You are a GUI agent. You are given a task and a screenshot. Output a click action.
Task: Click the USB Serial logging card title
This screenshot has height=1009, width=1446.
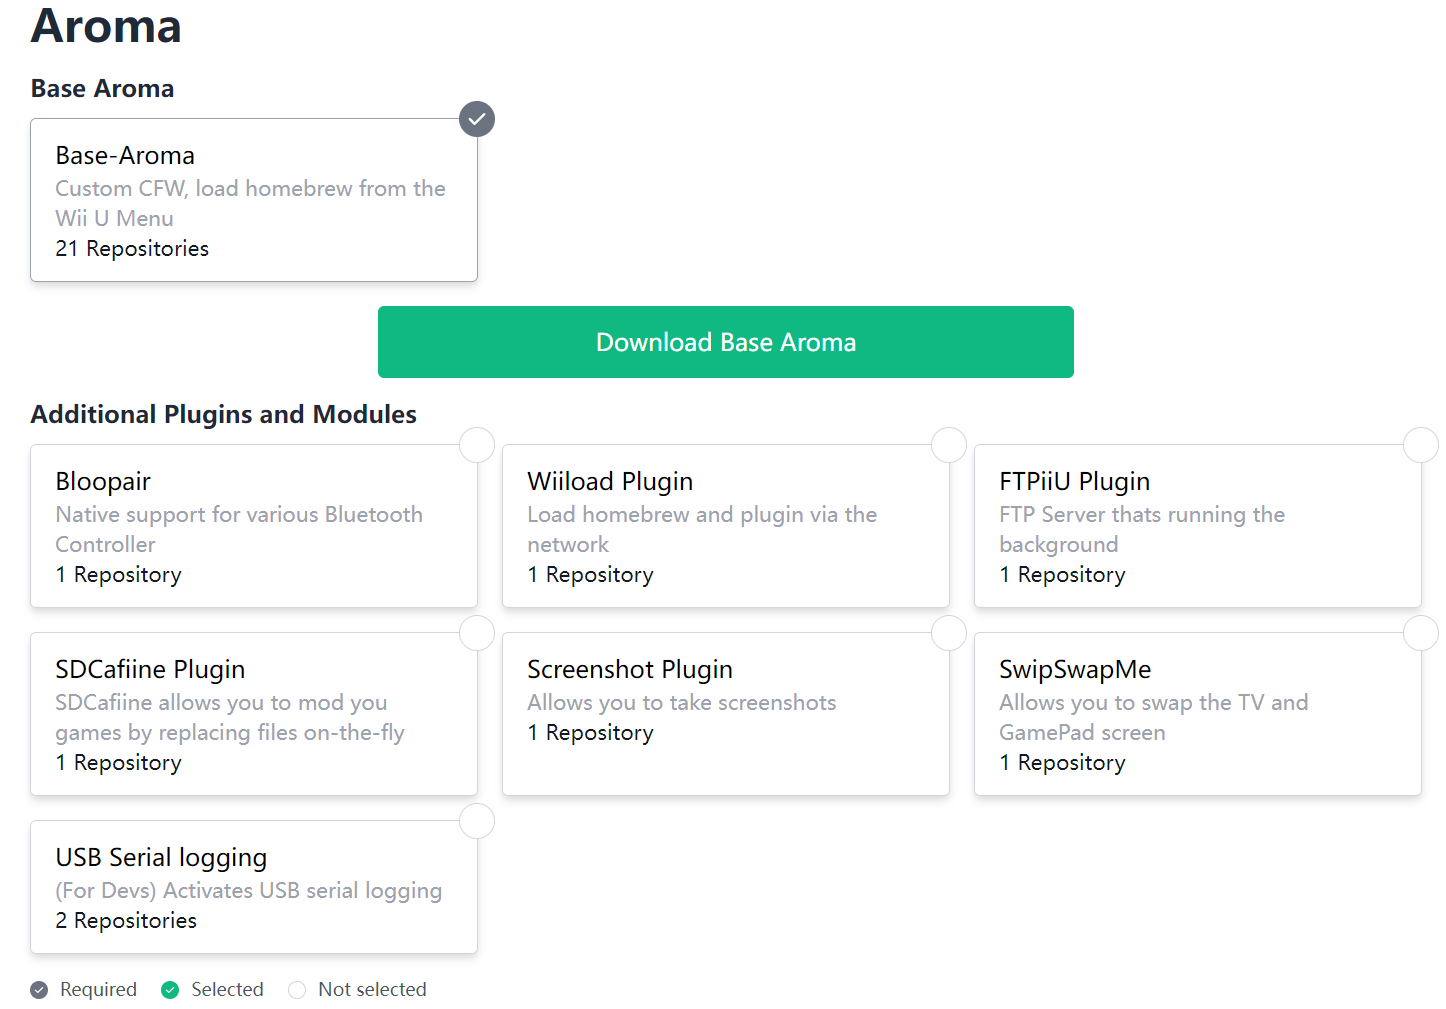(161, 858)
